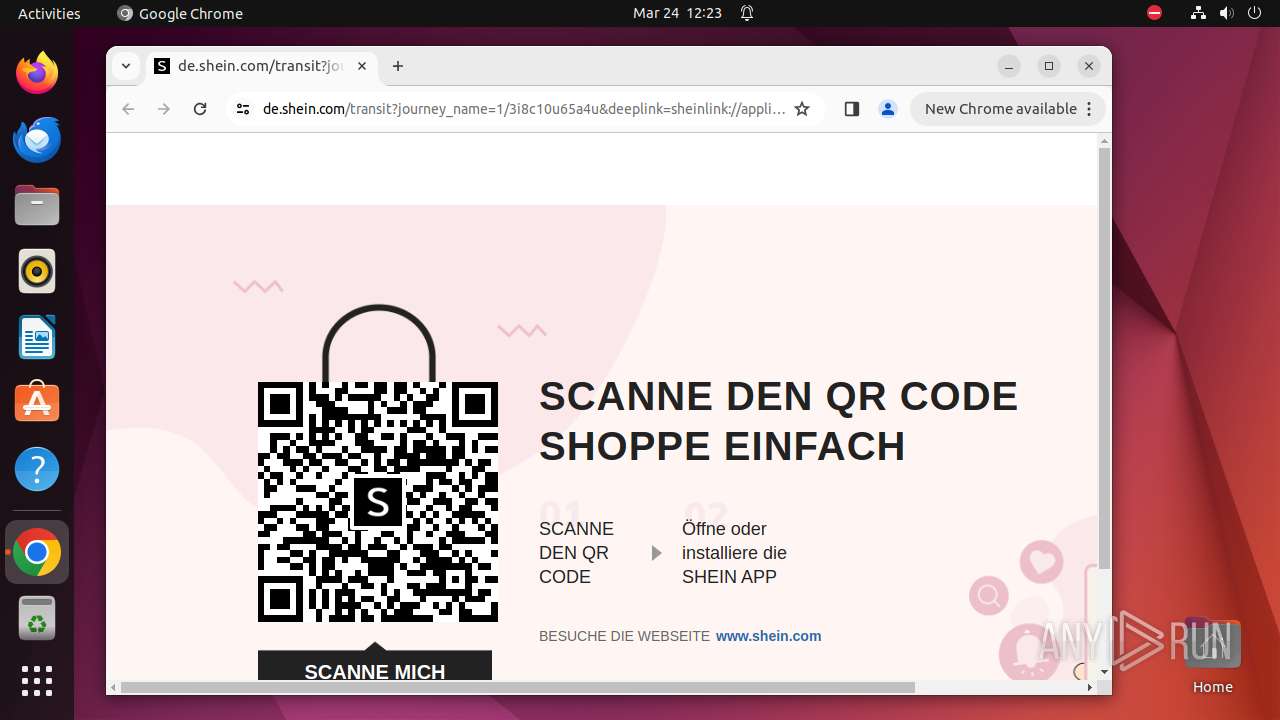Screen dimensions: 1280x720
Task: Open Firefox from the dock
Action: [x=37, y=73]
